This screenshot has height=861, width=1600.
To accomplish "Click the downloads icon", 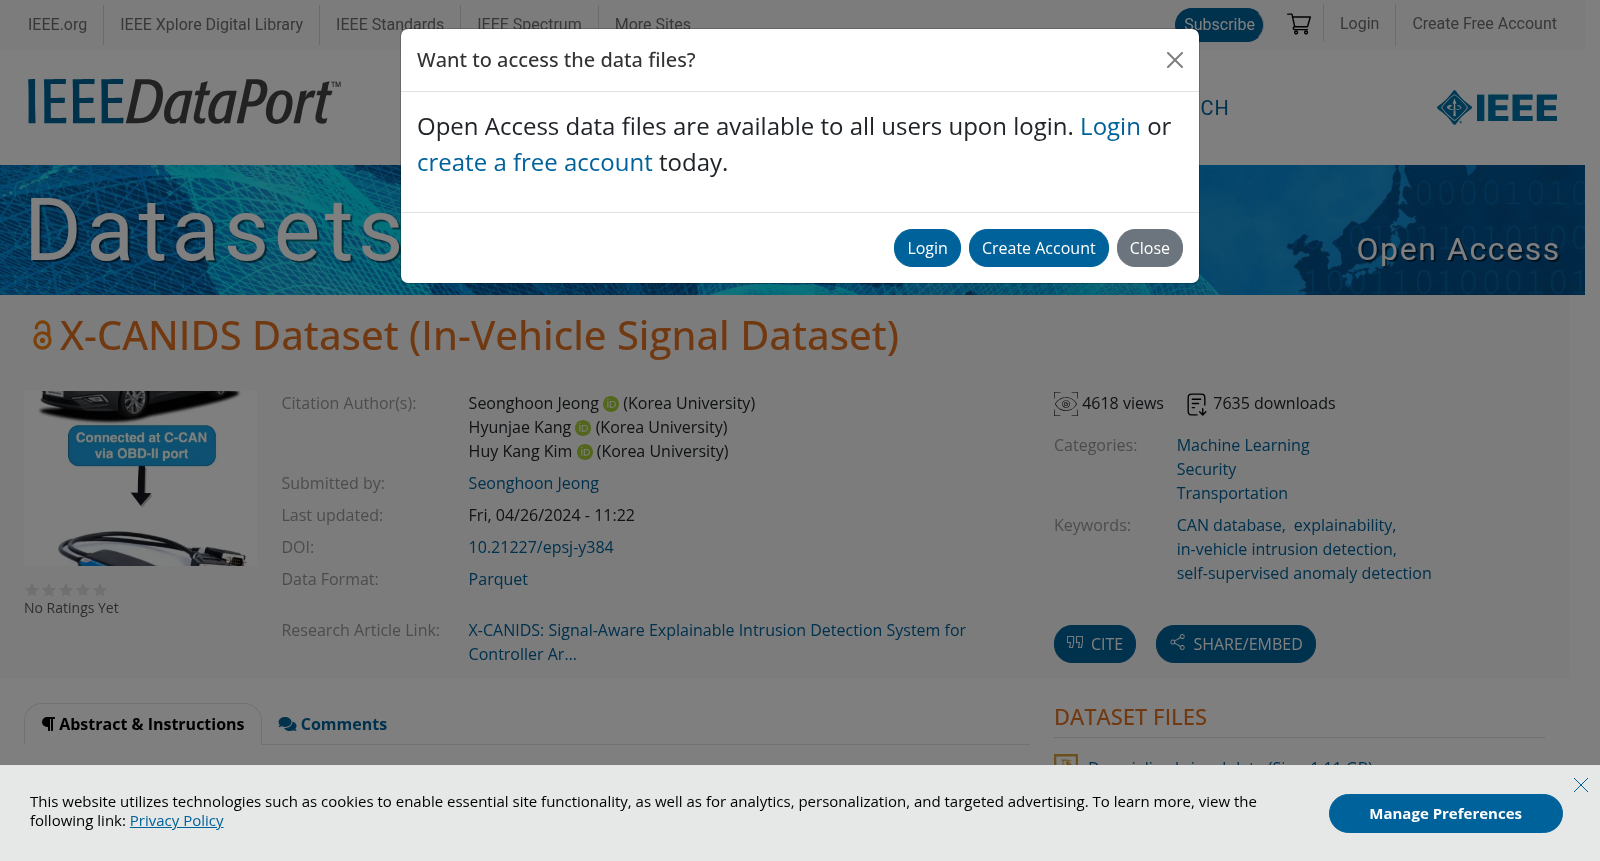I will point(1197,404).
